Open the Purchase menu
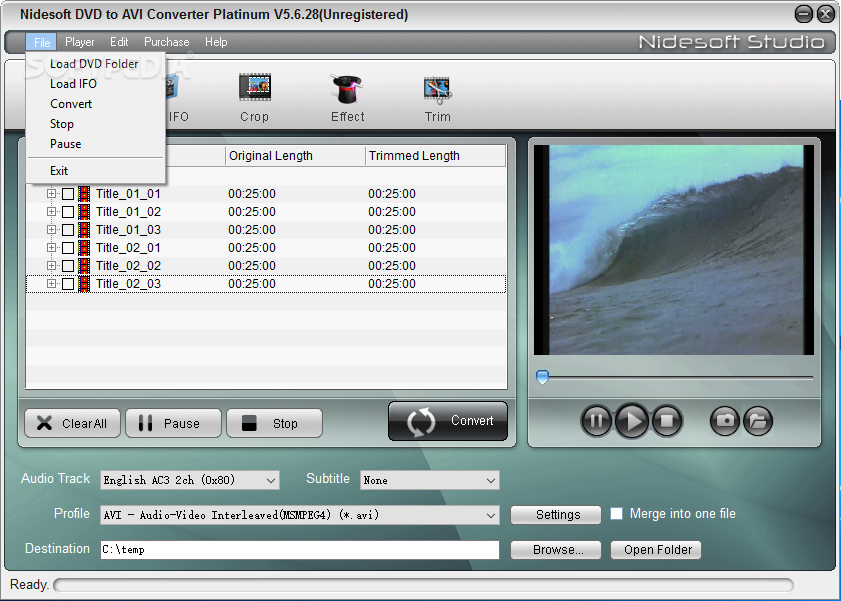This screenshot has width=841, height=601. (167, 42)
